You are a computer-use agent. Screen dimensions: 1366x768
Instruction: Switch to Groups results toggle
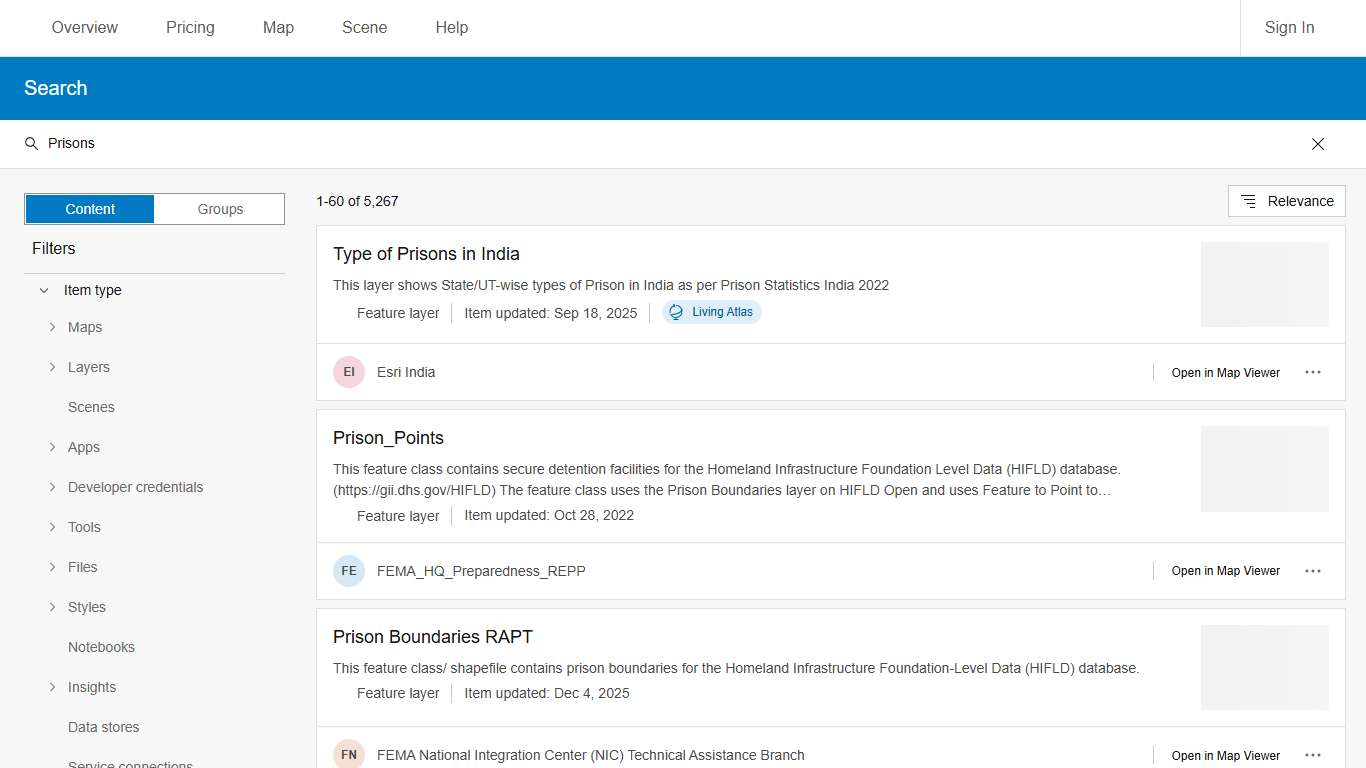pos(220,209)
